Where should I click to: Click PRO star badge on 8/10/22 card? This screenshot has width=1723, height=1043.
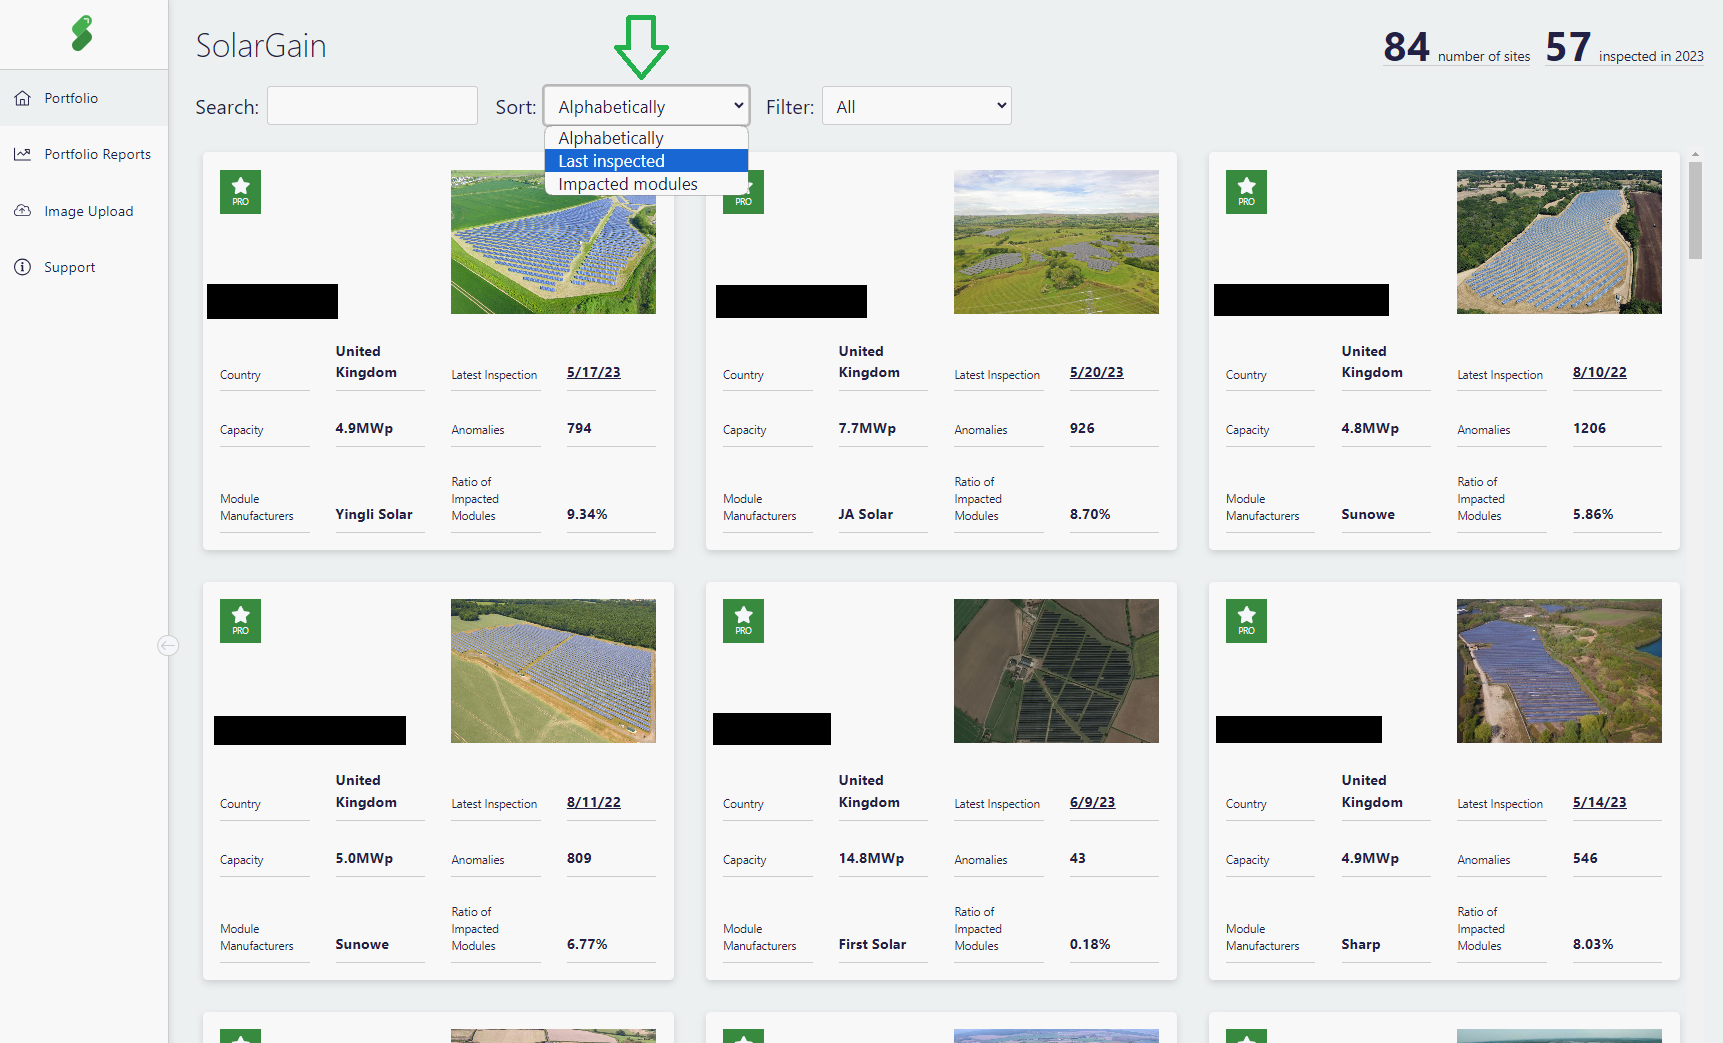pyautogui.click(x=1246, y=191)
